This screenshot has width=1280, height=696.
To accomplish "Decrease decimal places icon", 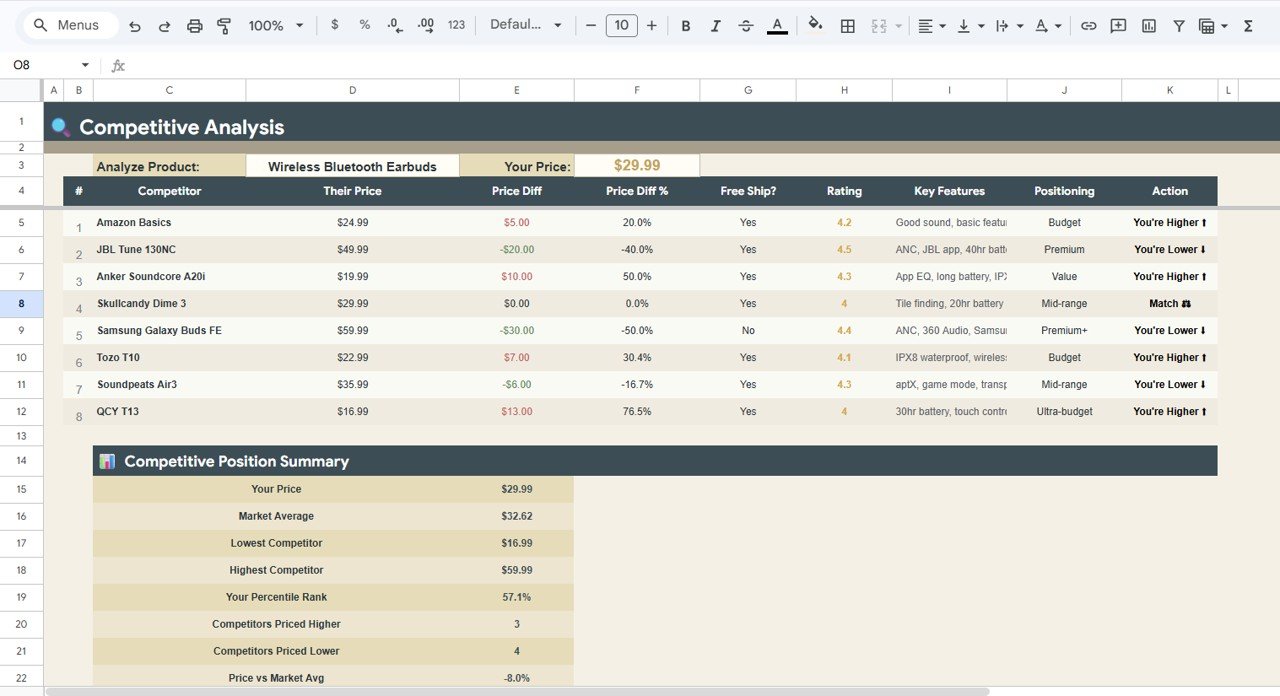I will pos(394,25).
